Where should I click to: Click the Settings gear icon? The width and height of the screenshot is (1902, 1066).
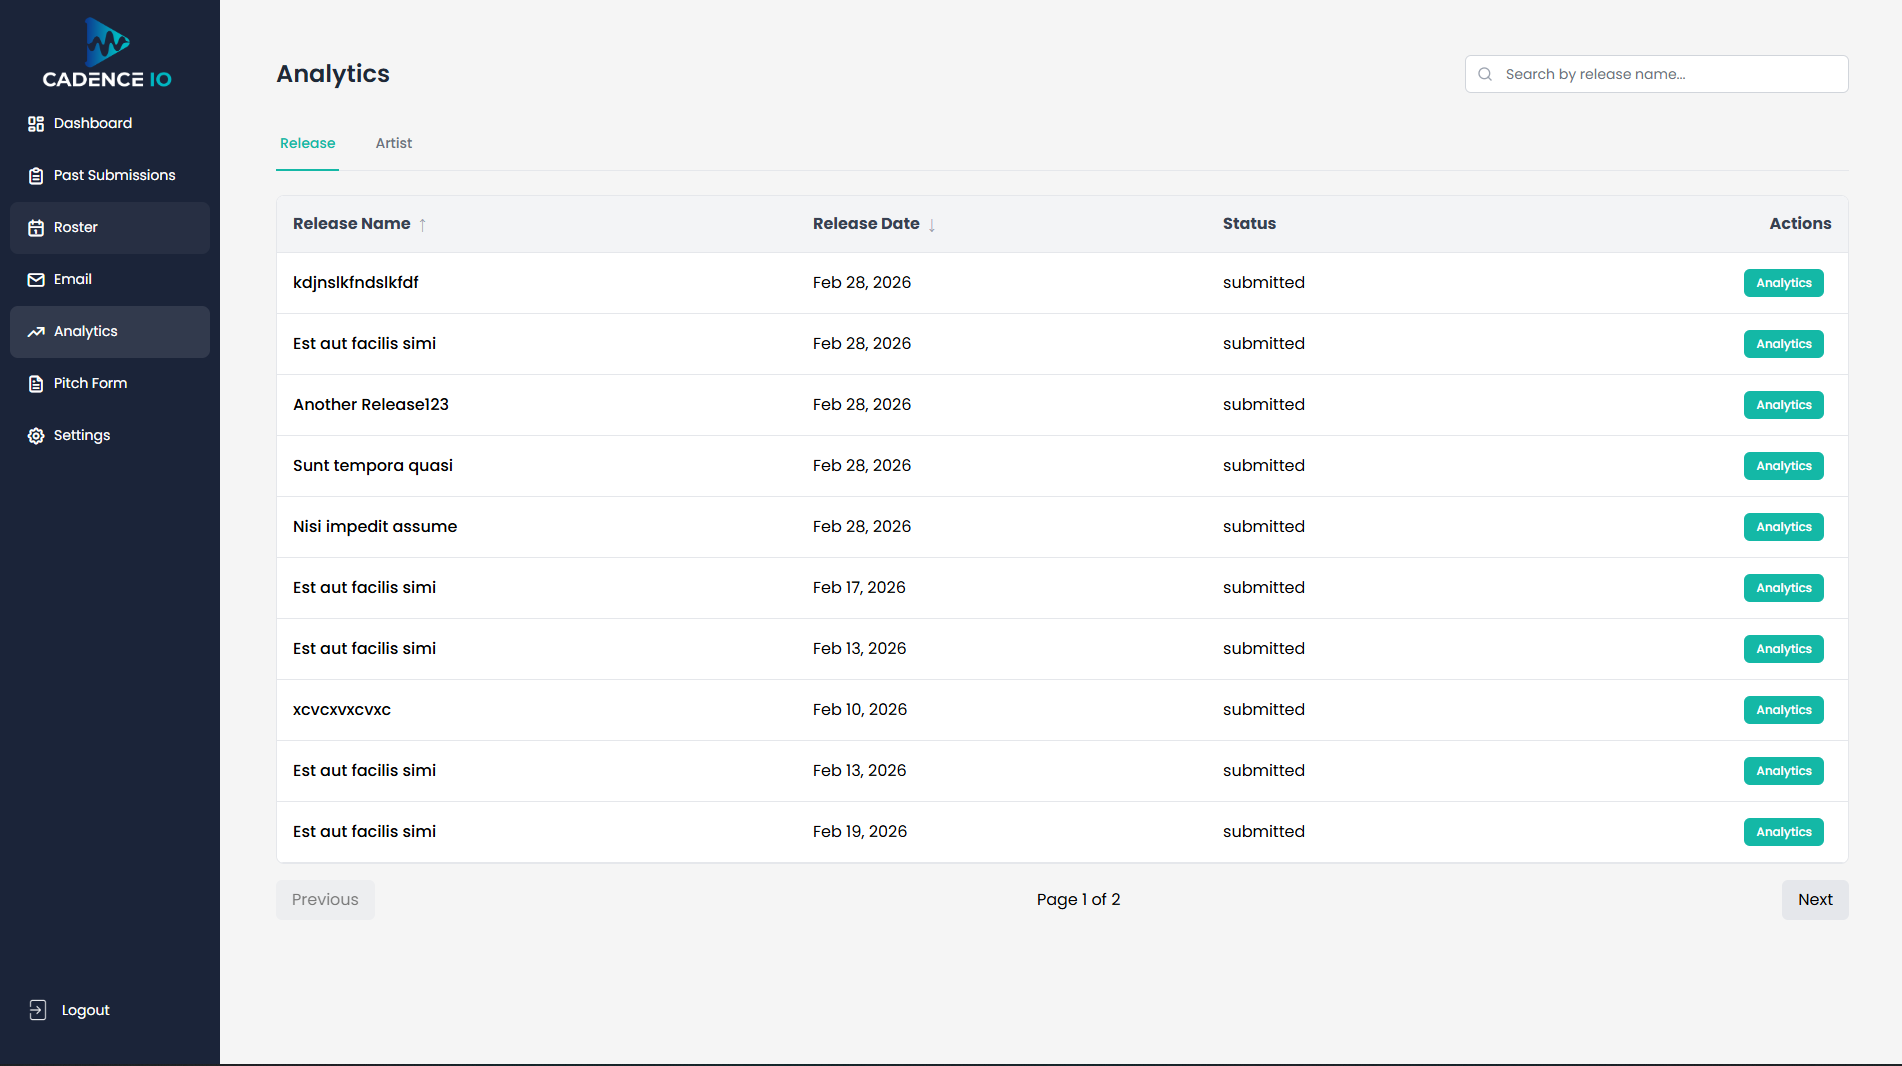pos(36,436)
